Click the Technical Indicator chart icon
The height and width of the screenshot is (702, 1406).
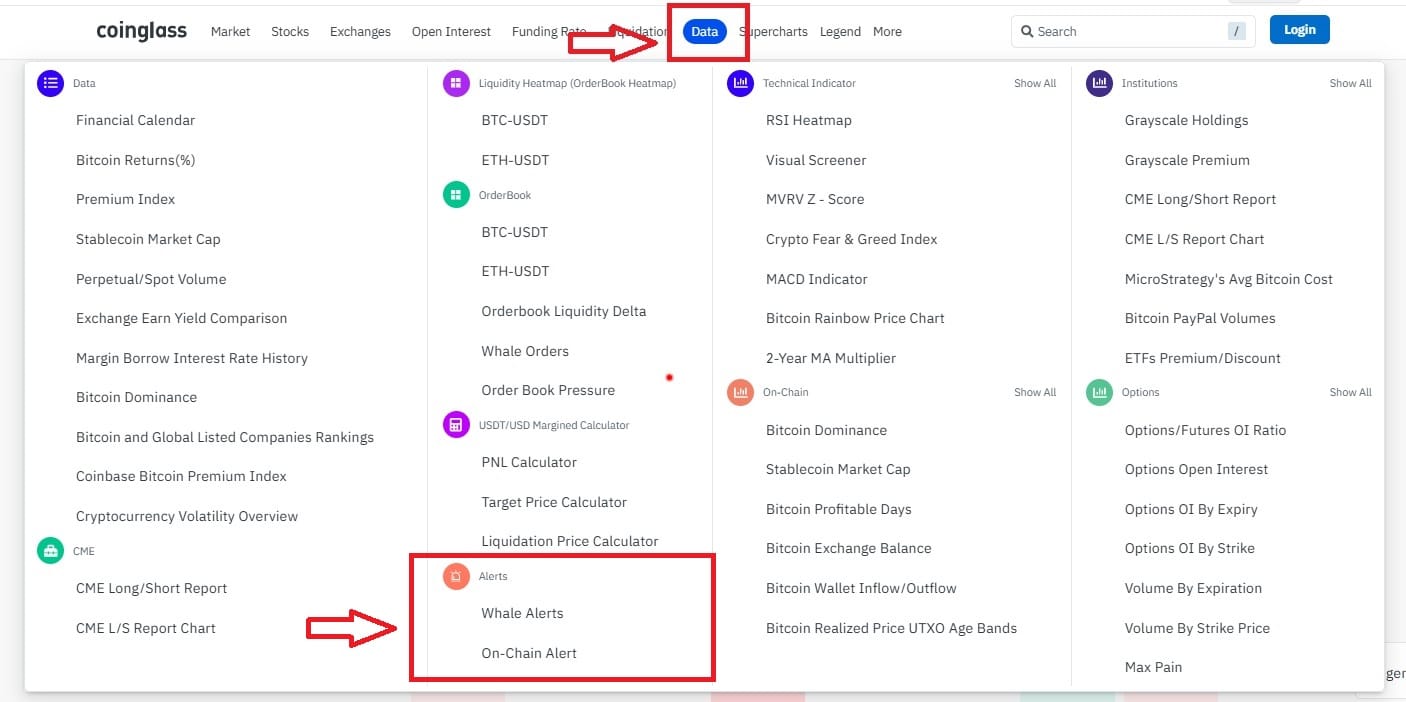[740, 83]
